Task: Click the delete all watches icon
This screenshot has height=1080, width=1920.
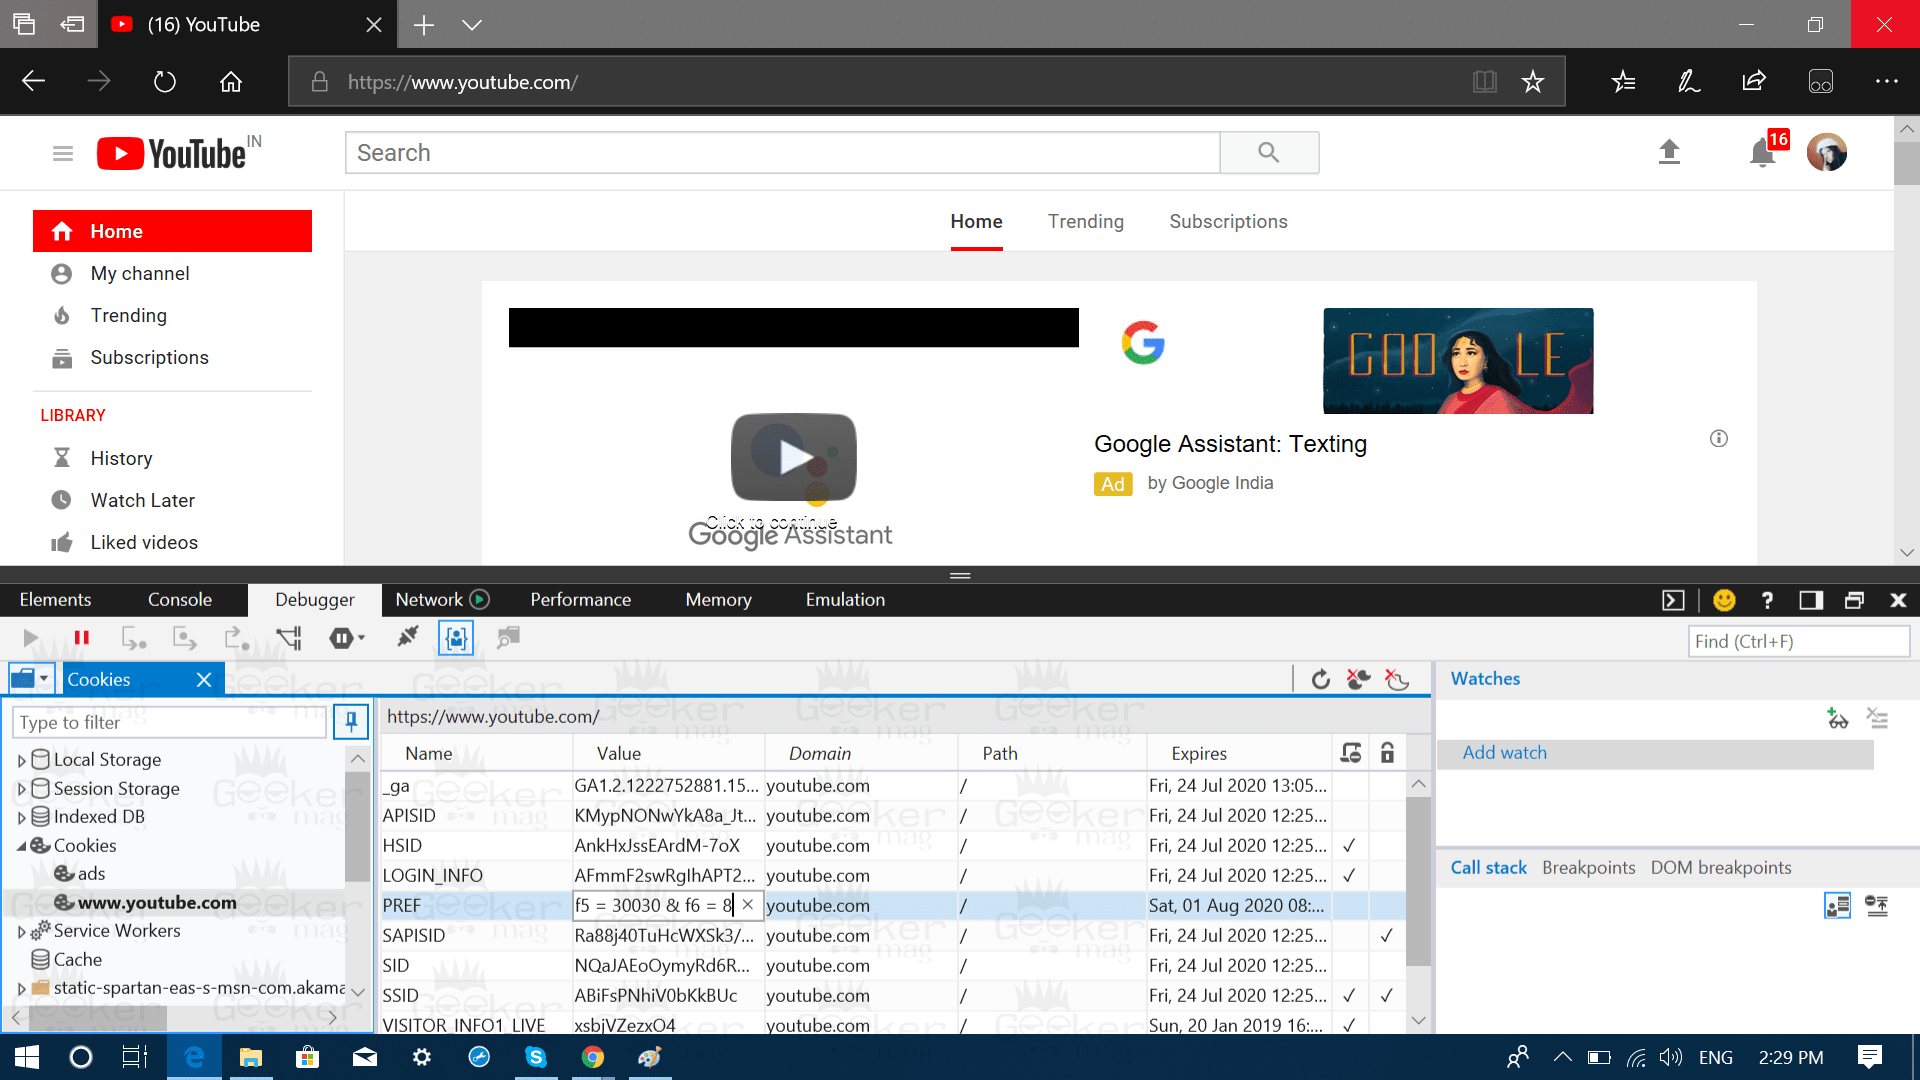Action: click(1877, 718)
